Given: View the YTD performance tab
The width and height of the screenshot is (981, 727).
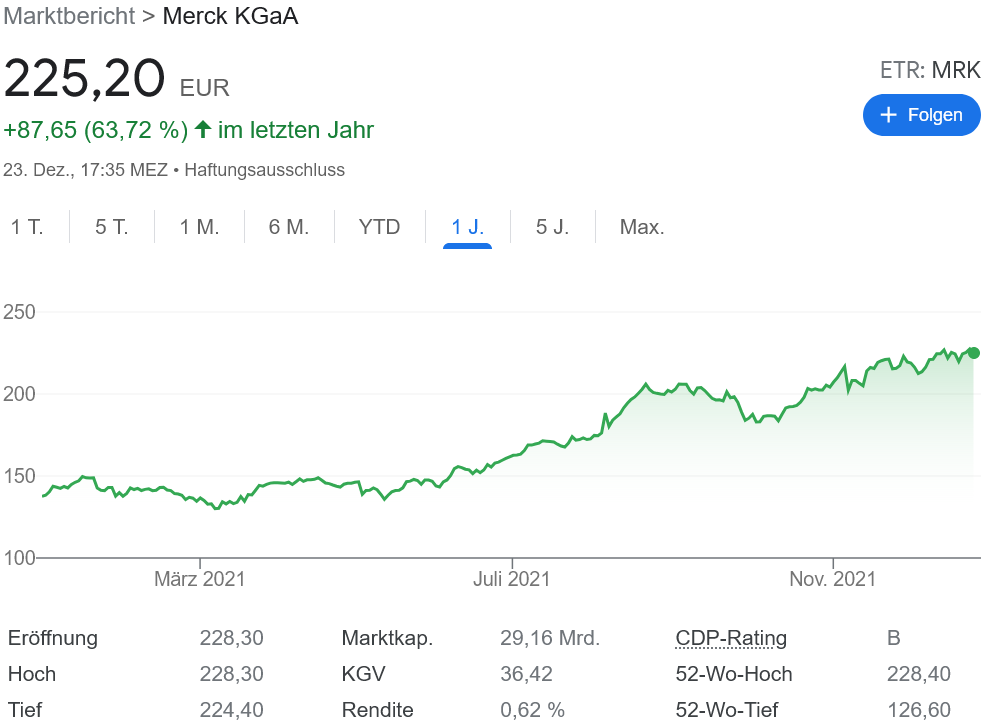Looking at the screenshot, I should point(379,227).
